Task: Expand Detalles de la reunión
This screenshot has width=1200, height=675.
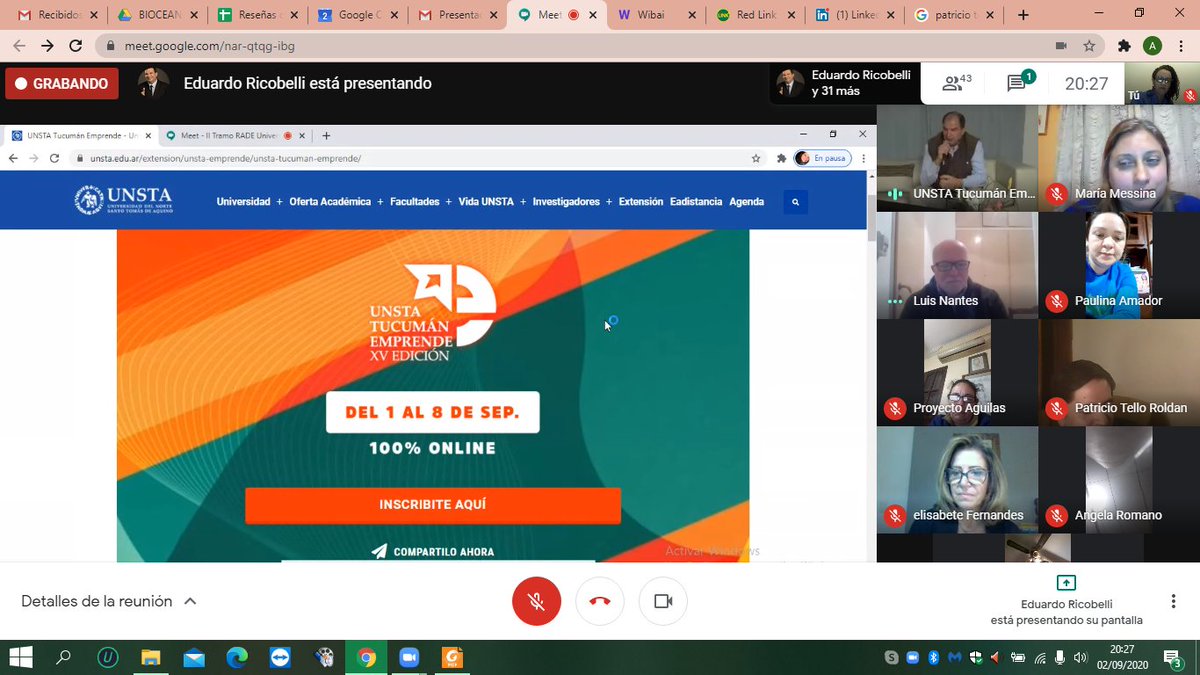Action: (108, 601)
